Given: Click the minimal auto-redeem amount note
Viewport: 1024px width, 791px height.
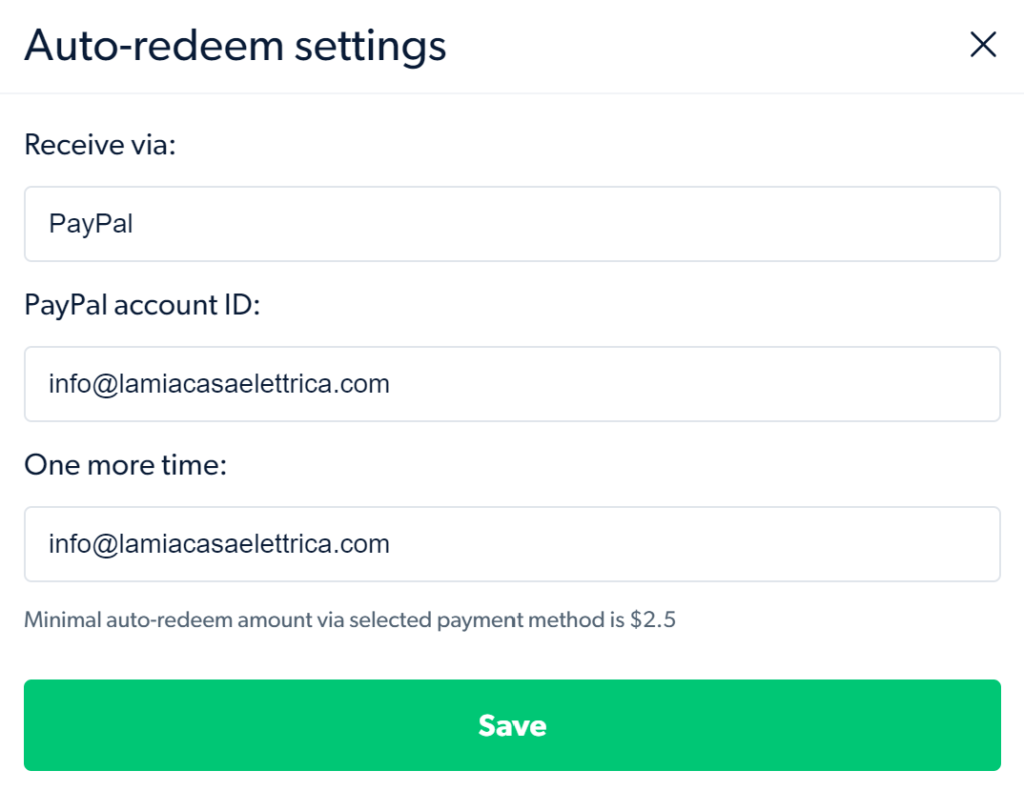Looking at the screenshot, I should [350, 620].
